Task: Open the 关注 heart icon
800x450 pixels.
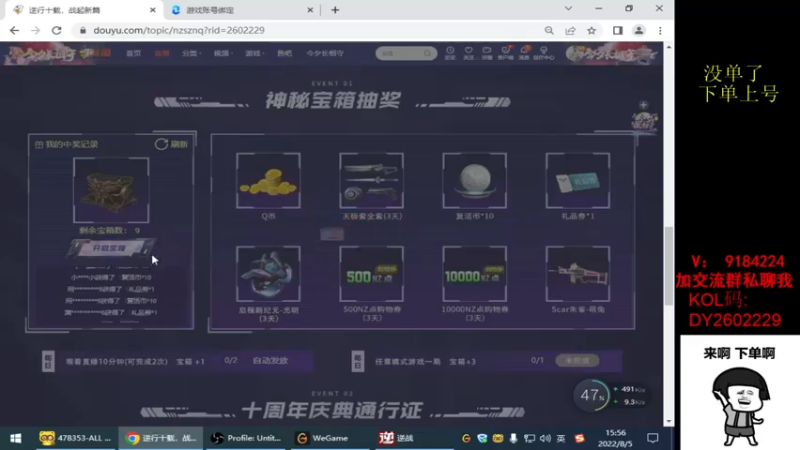Action: point(468,53)
